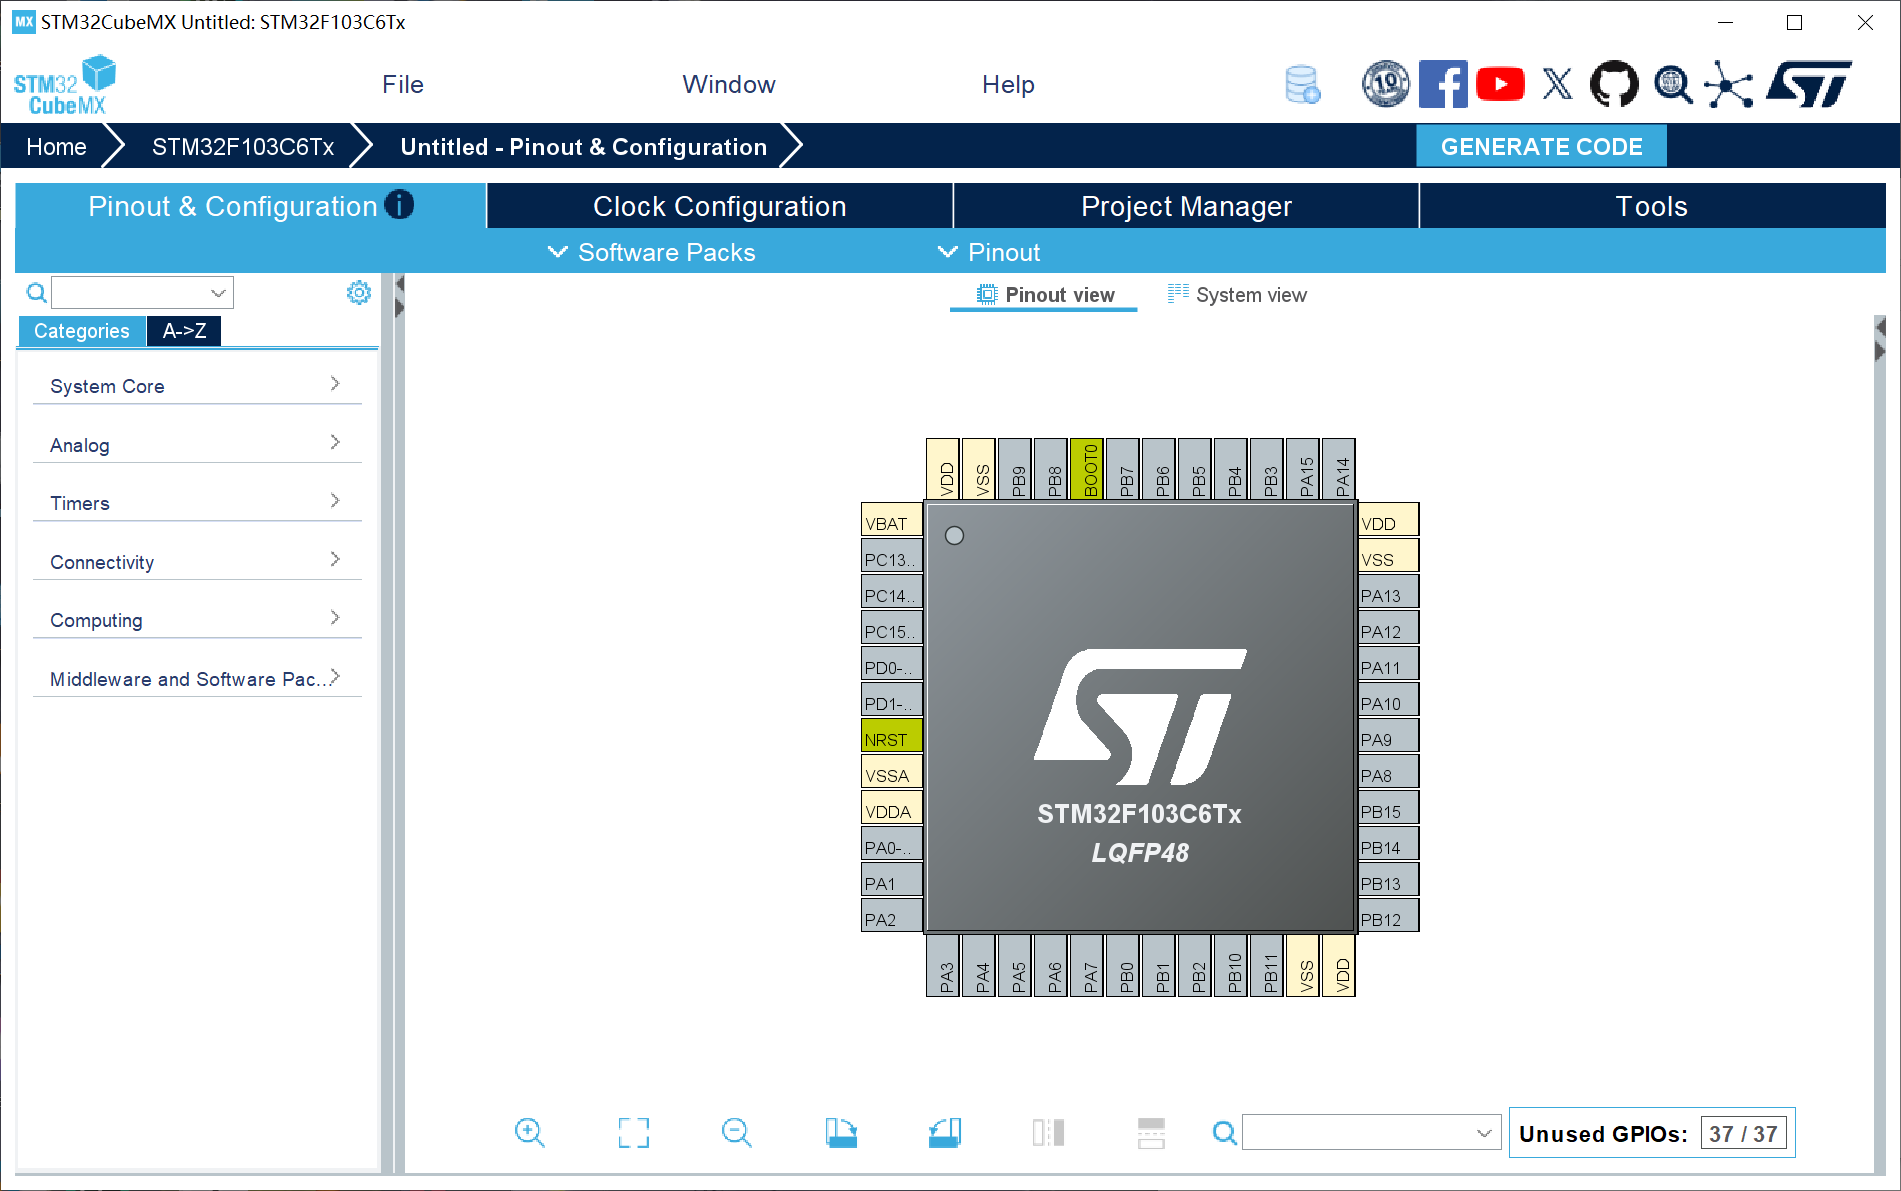Click the 10th anniversary badge icon
The height and width of the screenshot is (1191, 1901).
[1386, 84]
